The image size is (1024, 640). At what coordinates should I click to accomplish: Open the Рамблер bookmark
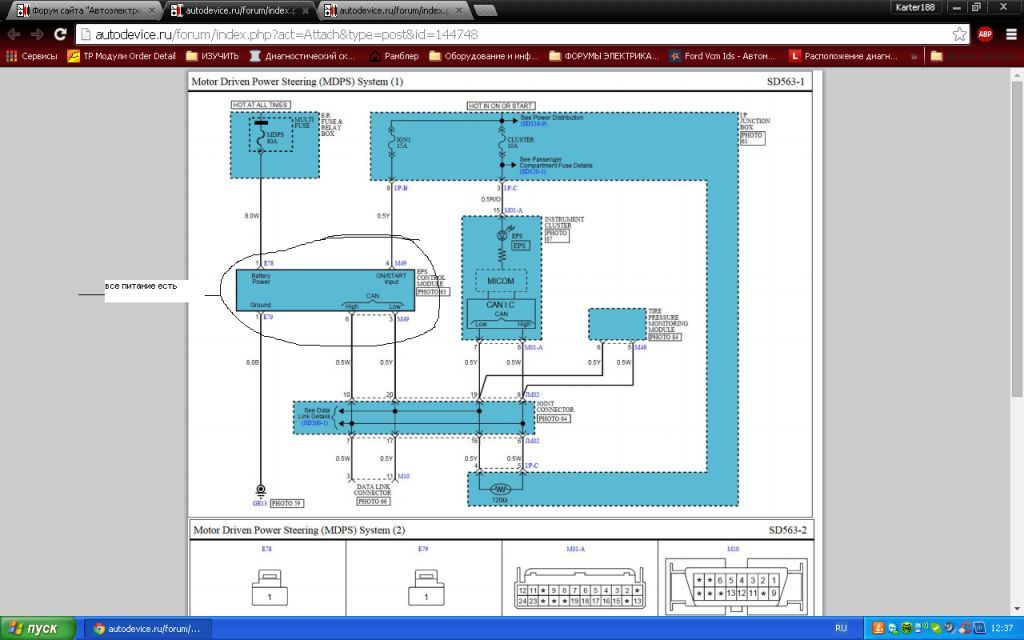click(x=394, y=56)
